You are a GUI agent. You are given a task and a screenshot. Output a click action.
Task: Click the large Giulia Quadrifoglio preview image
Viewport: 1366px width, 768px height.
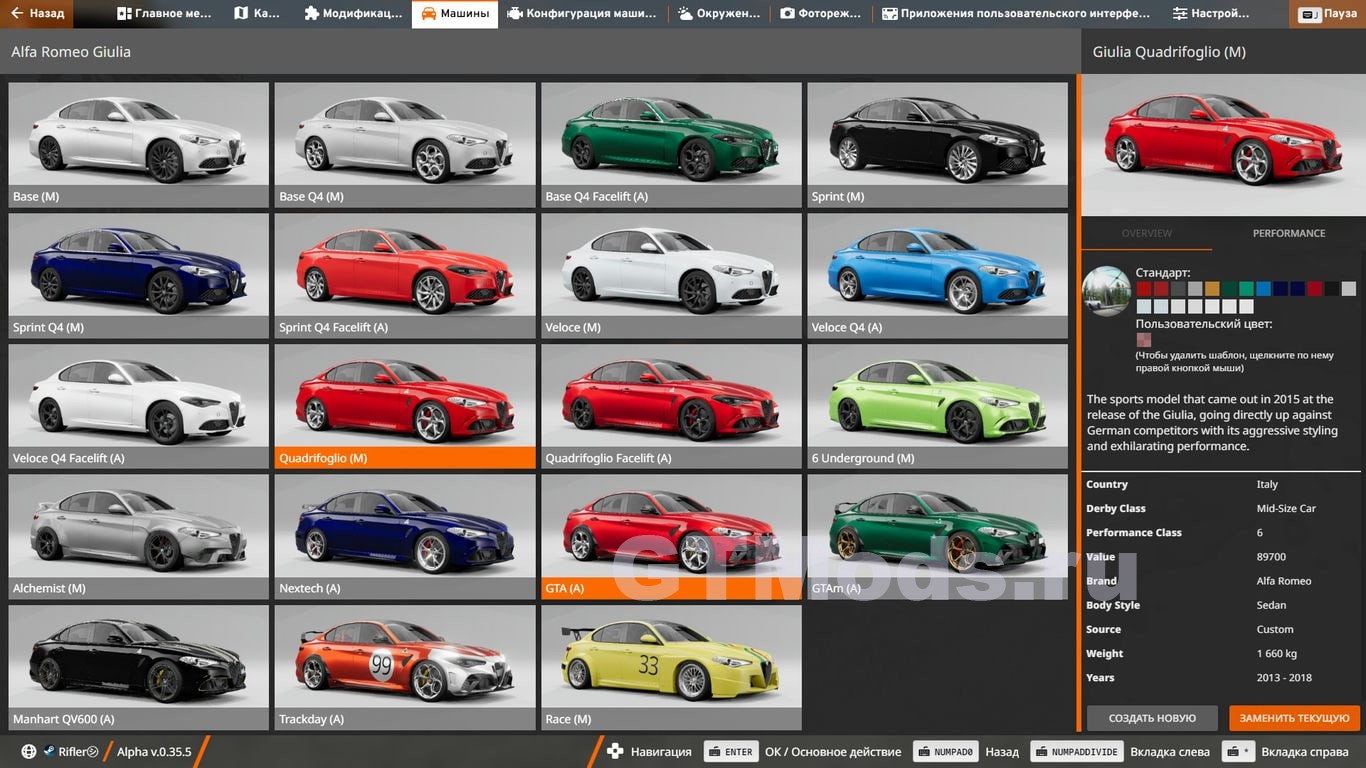point(1224,145)
